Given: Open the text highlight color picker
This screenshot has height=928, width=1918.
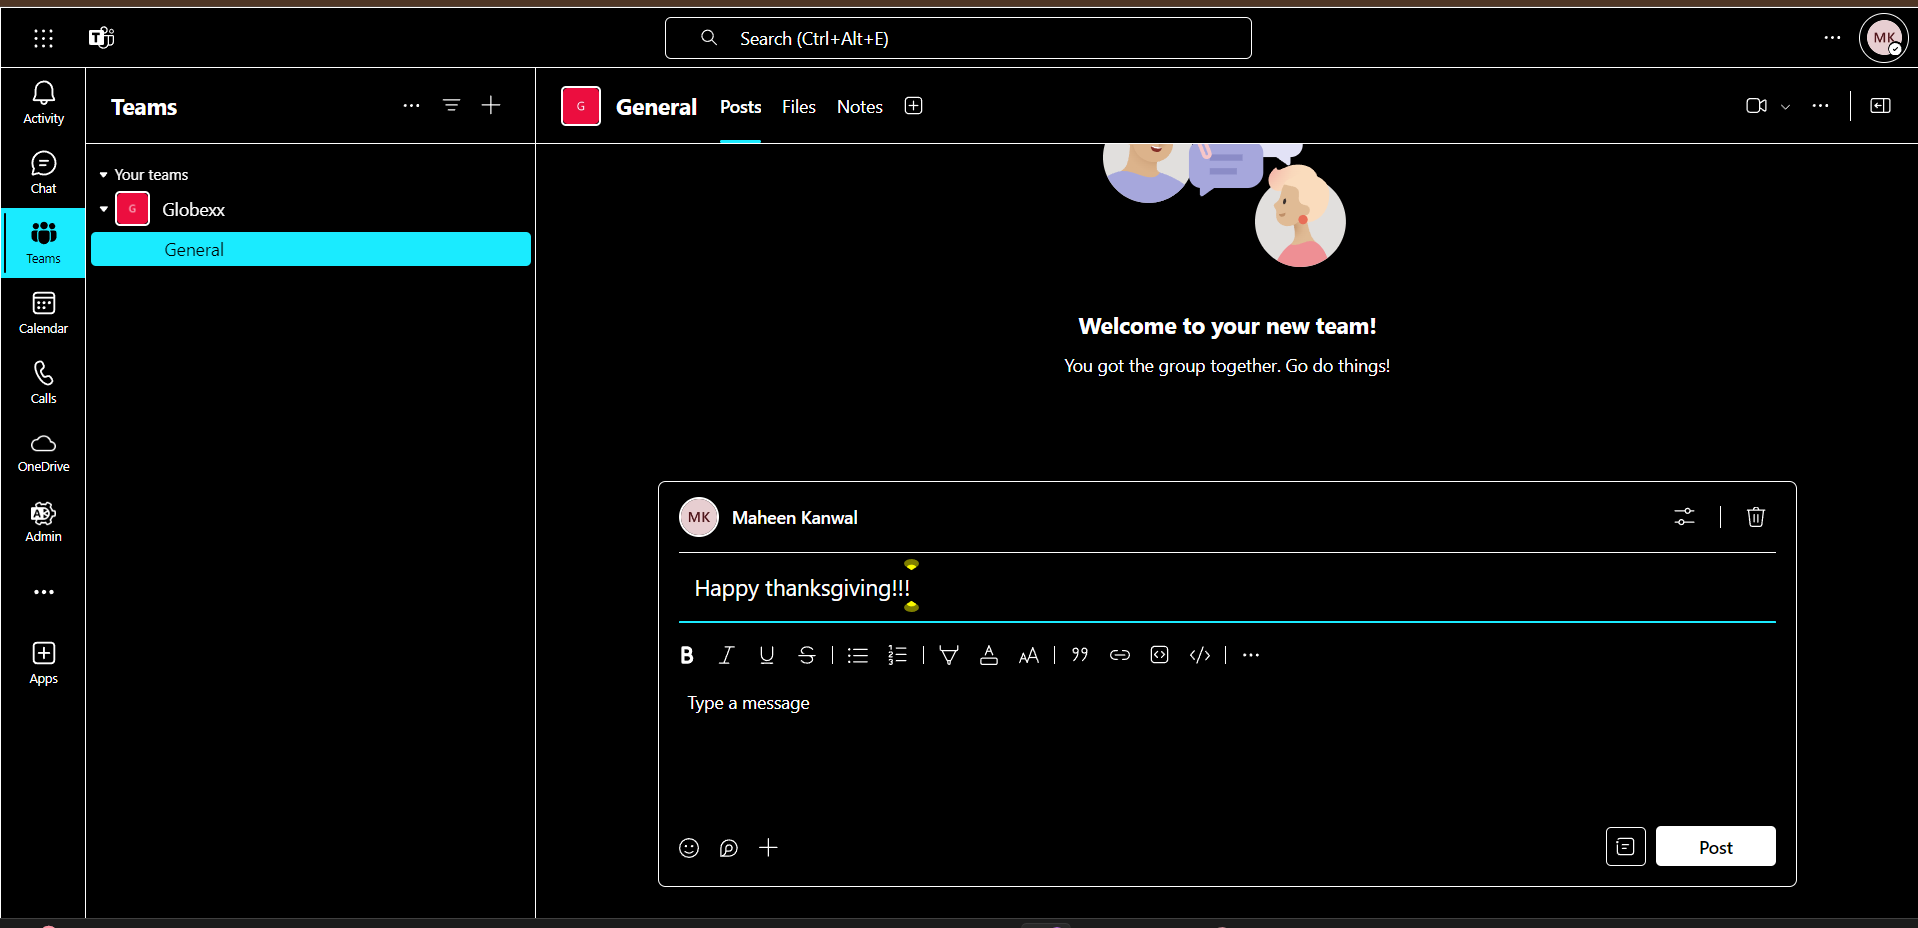Looking at the screenshot, I should coord(949,655).
